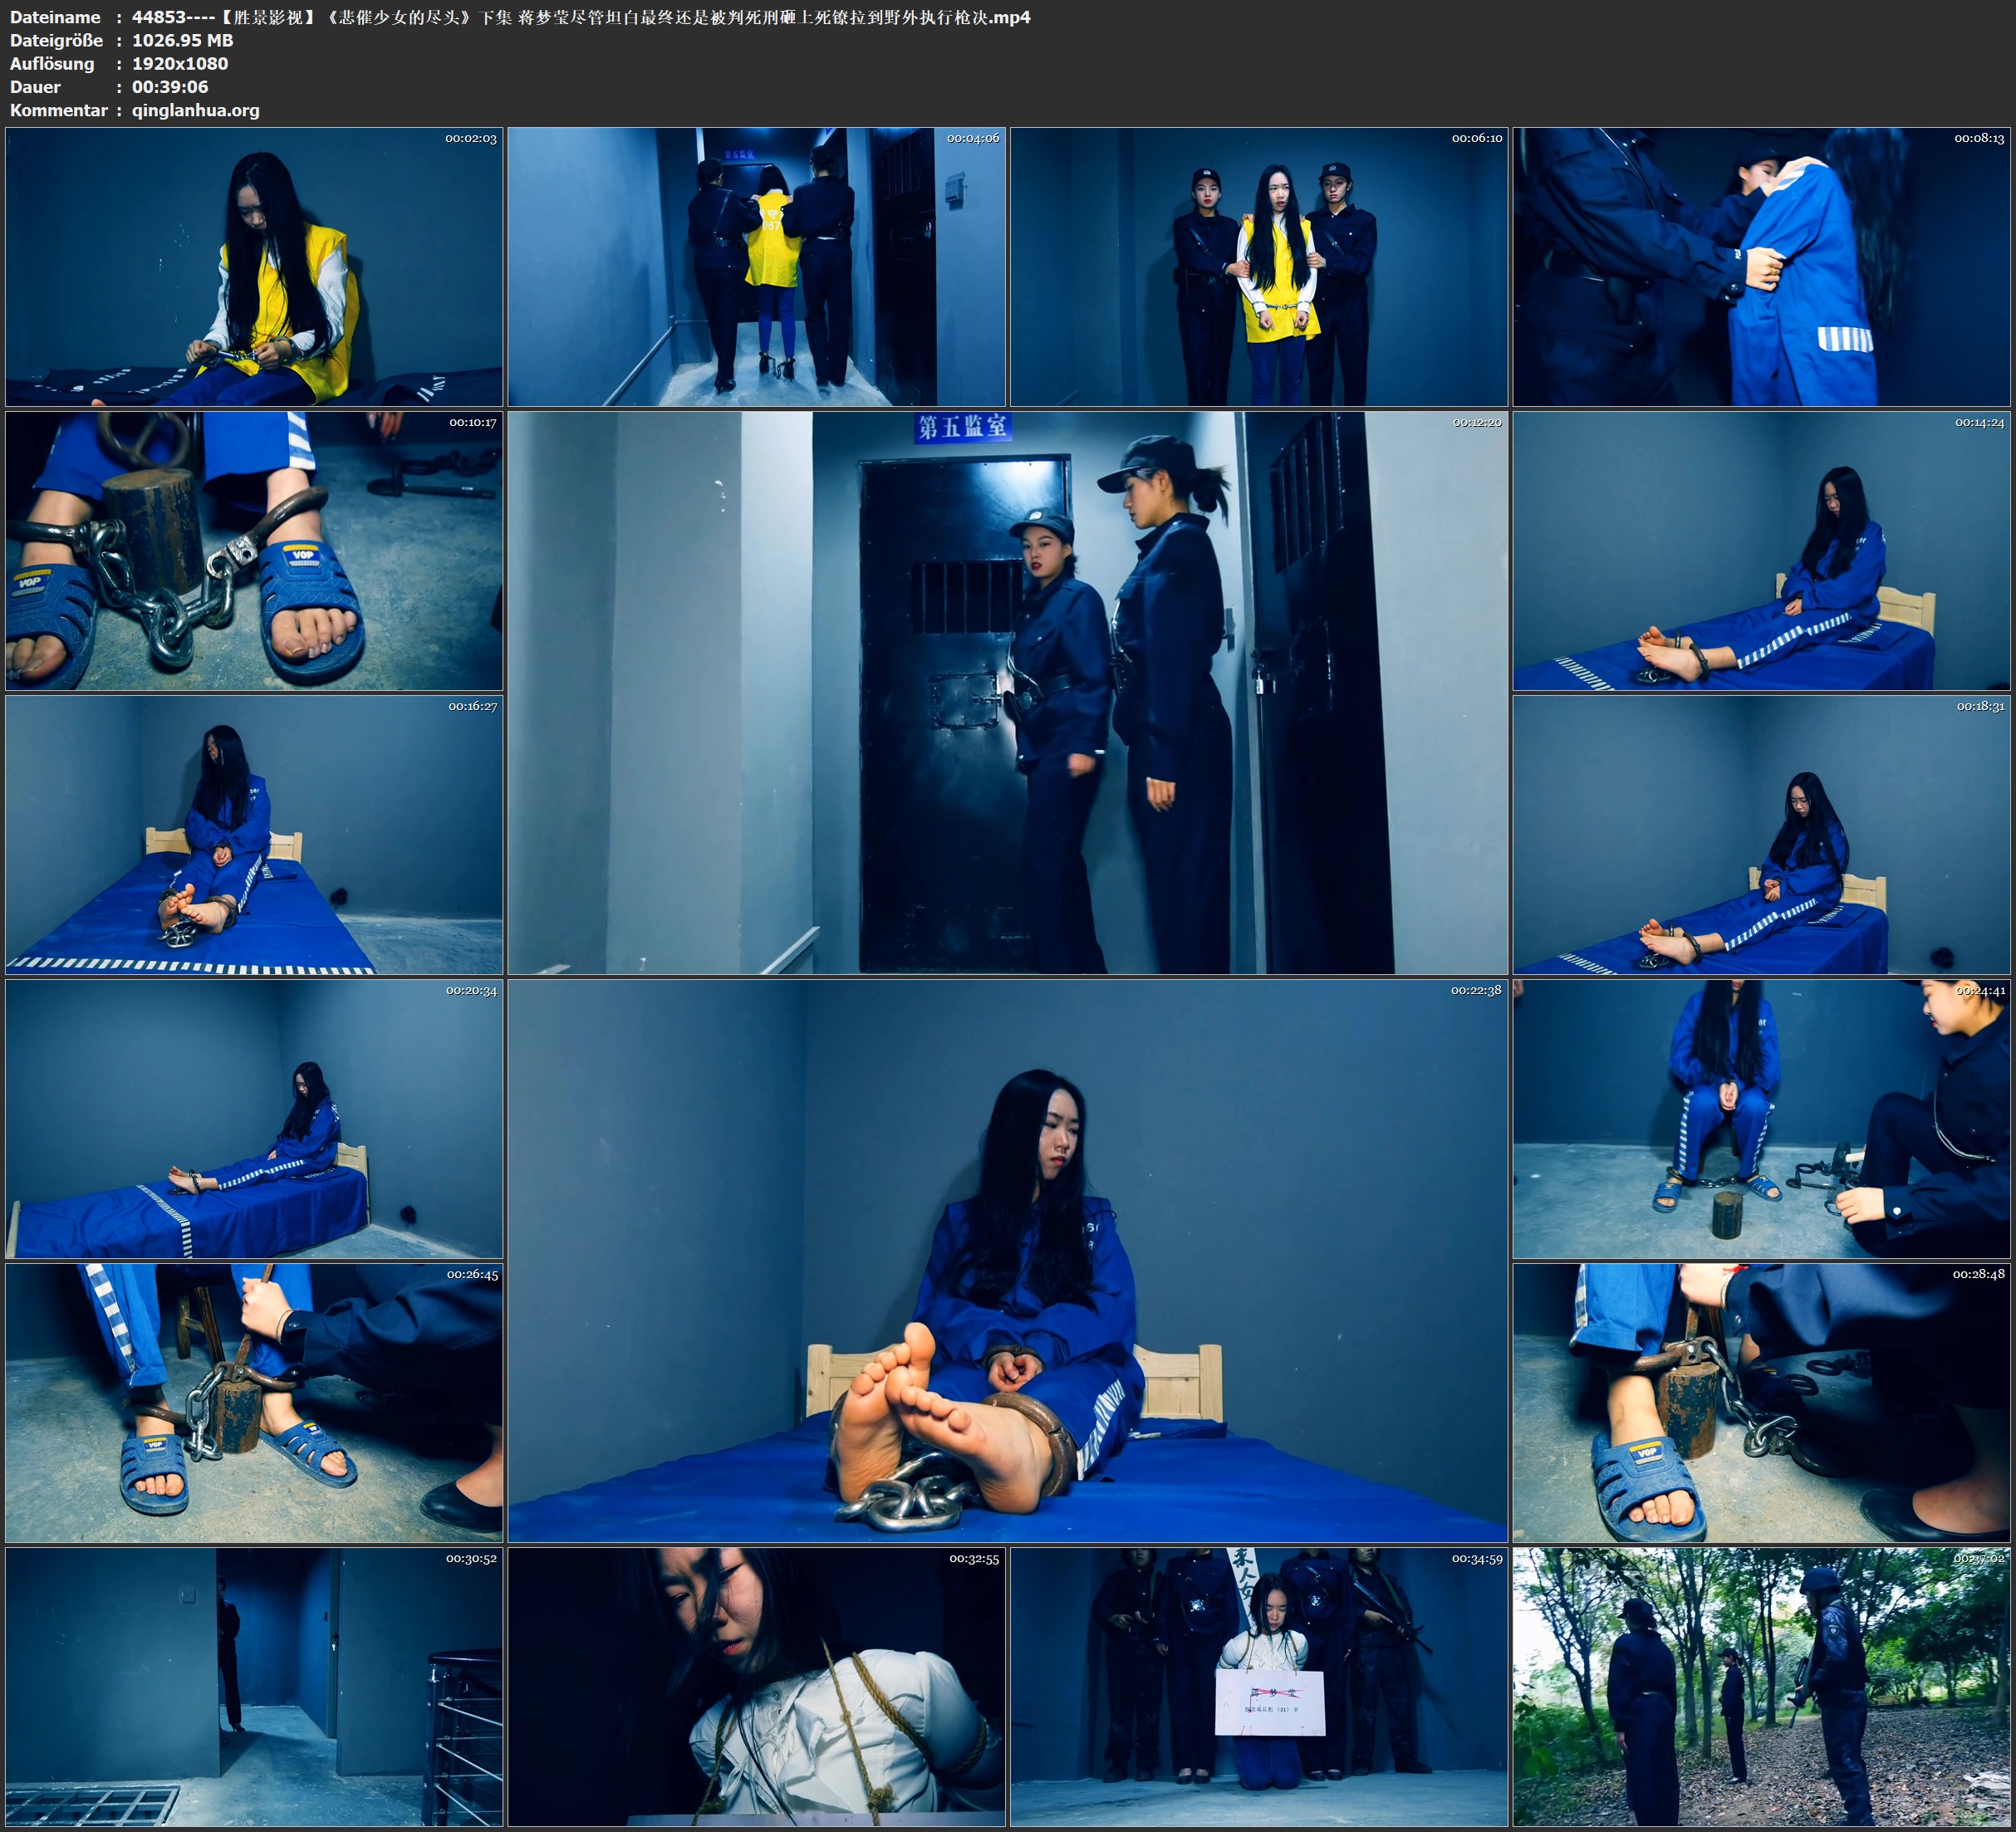Select the 00:28:48 frame
The image size is (2016, 1832).
tap(1761, 1403)
